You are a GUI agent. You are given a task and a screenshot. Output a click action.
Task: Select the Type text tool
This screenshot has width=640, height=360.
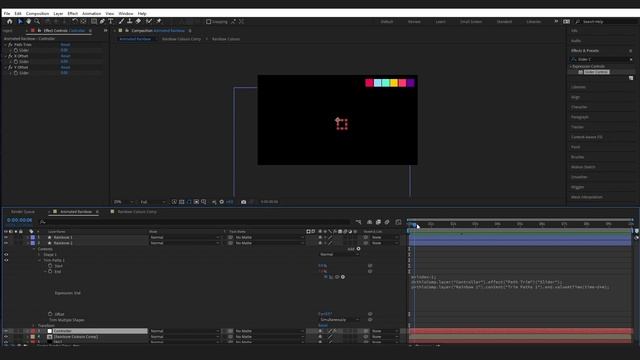(x=111, y=21)
